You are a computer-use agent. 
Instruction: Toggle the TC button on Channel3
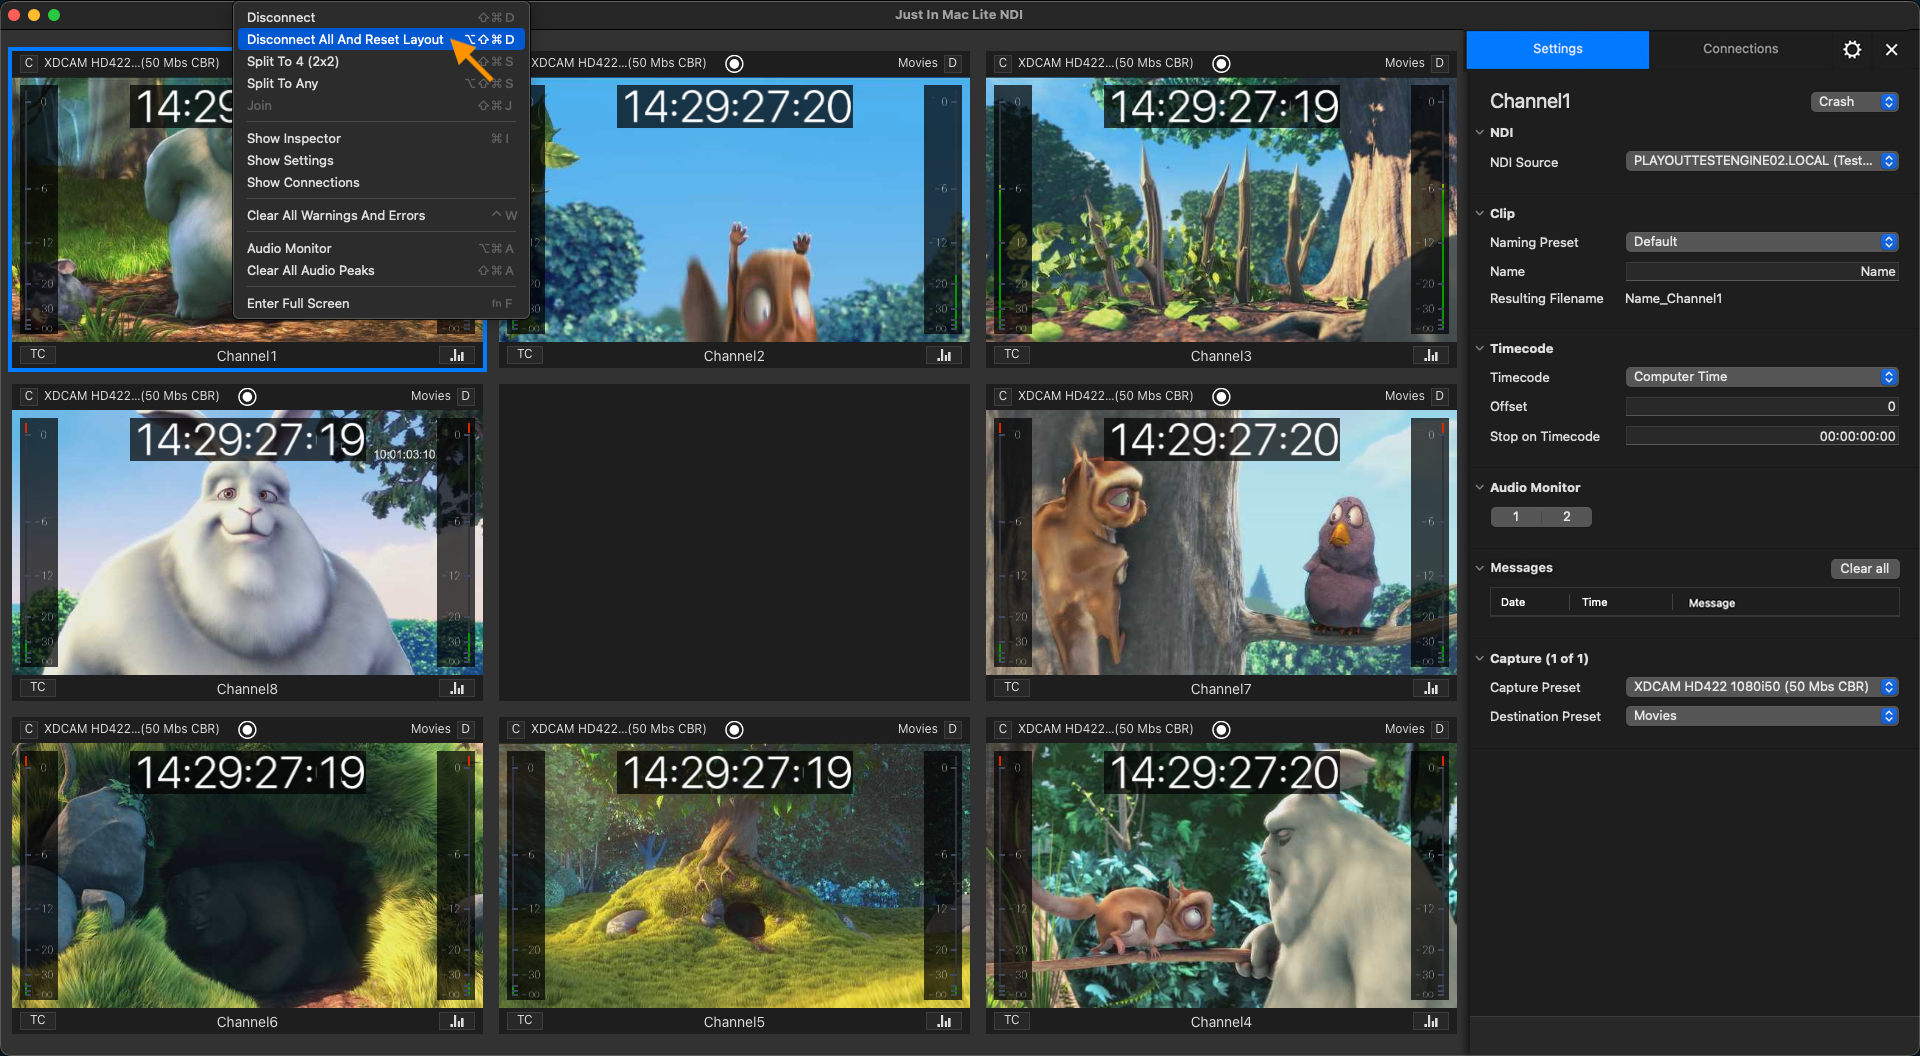pos(1012,354)
